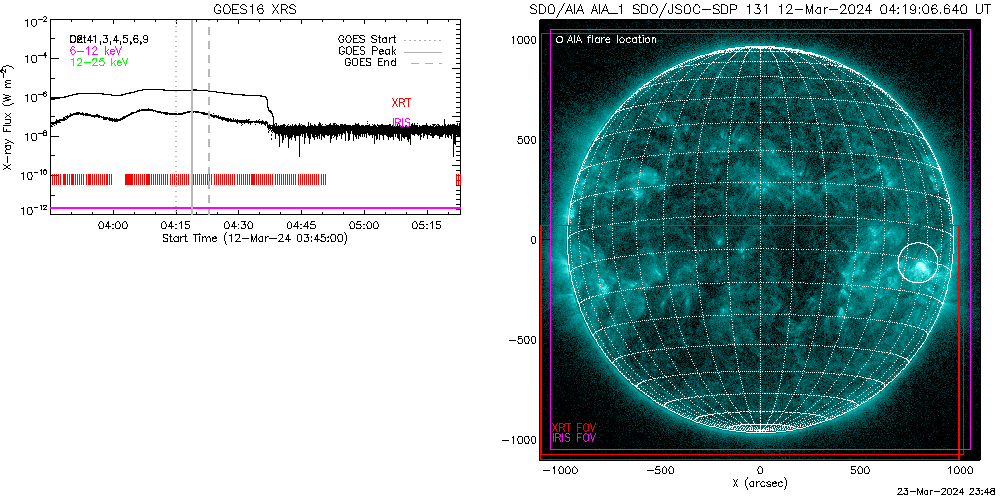The image size is (1000, 500).
Task: Click the 'X (arcsec)' axis label
Action: (760, 484)
